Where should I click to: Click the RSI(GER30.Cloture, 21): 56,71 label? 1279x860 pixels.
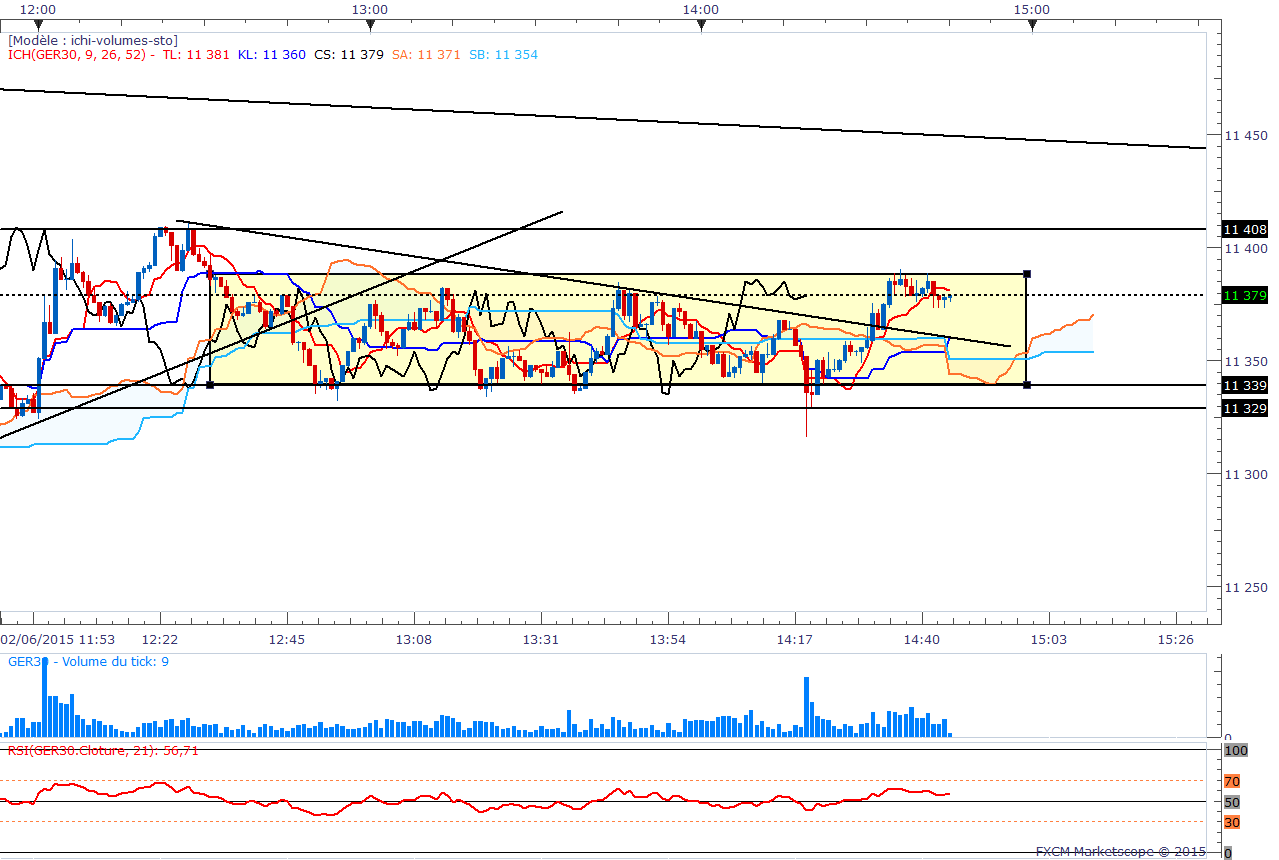coord(103,750)
